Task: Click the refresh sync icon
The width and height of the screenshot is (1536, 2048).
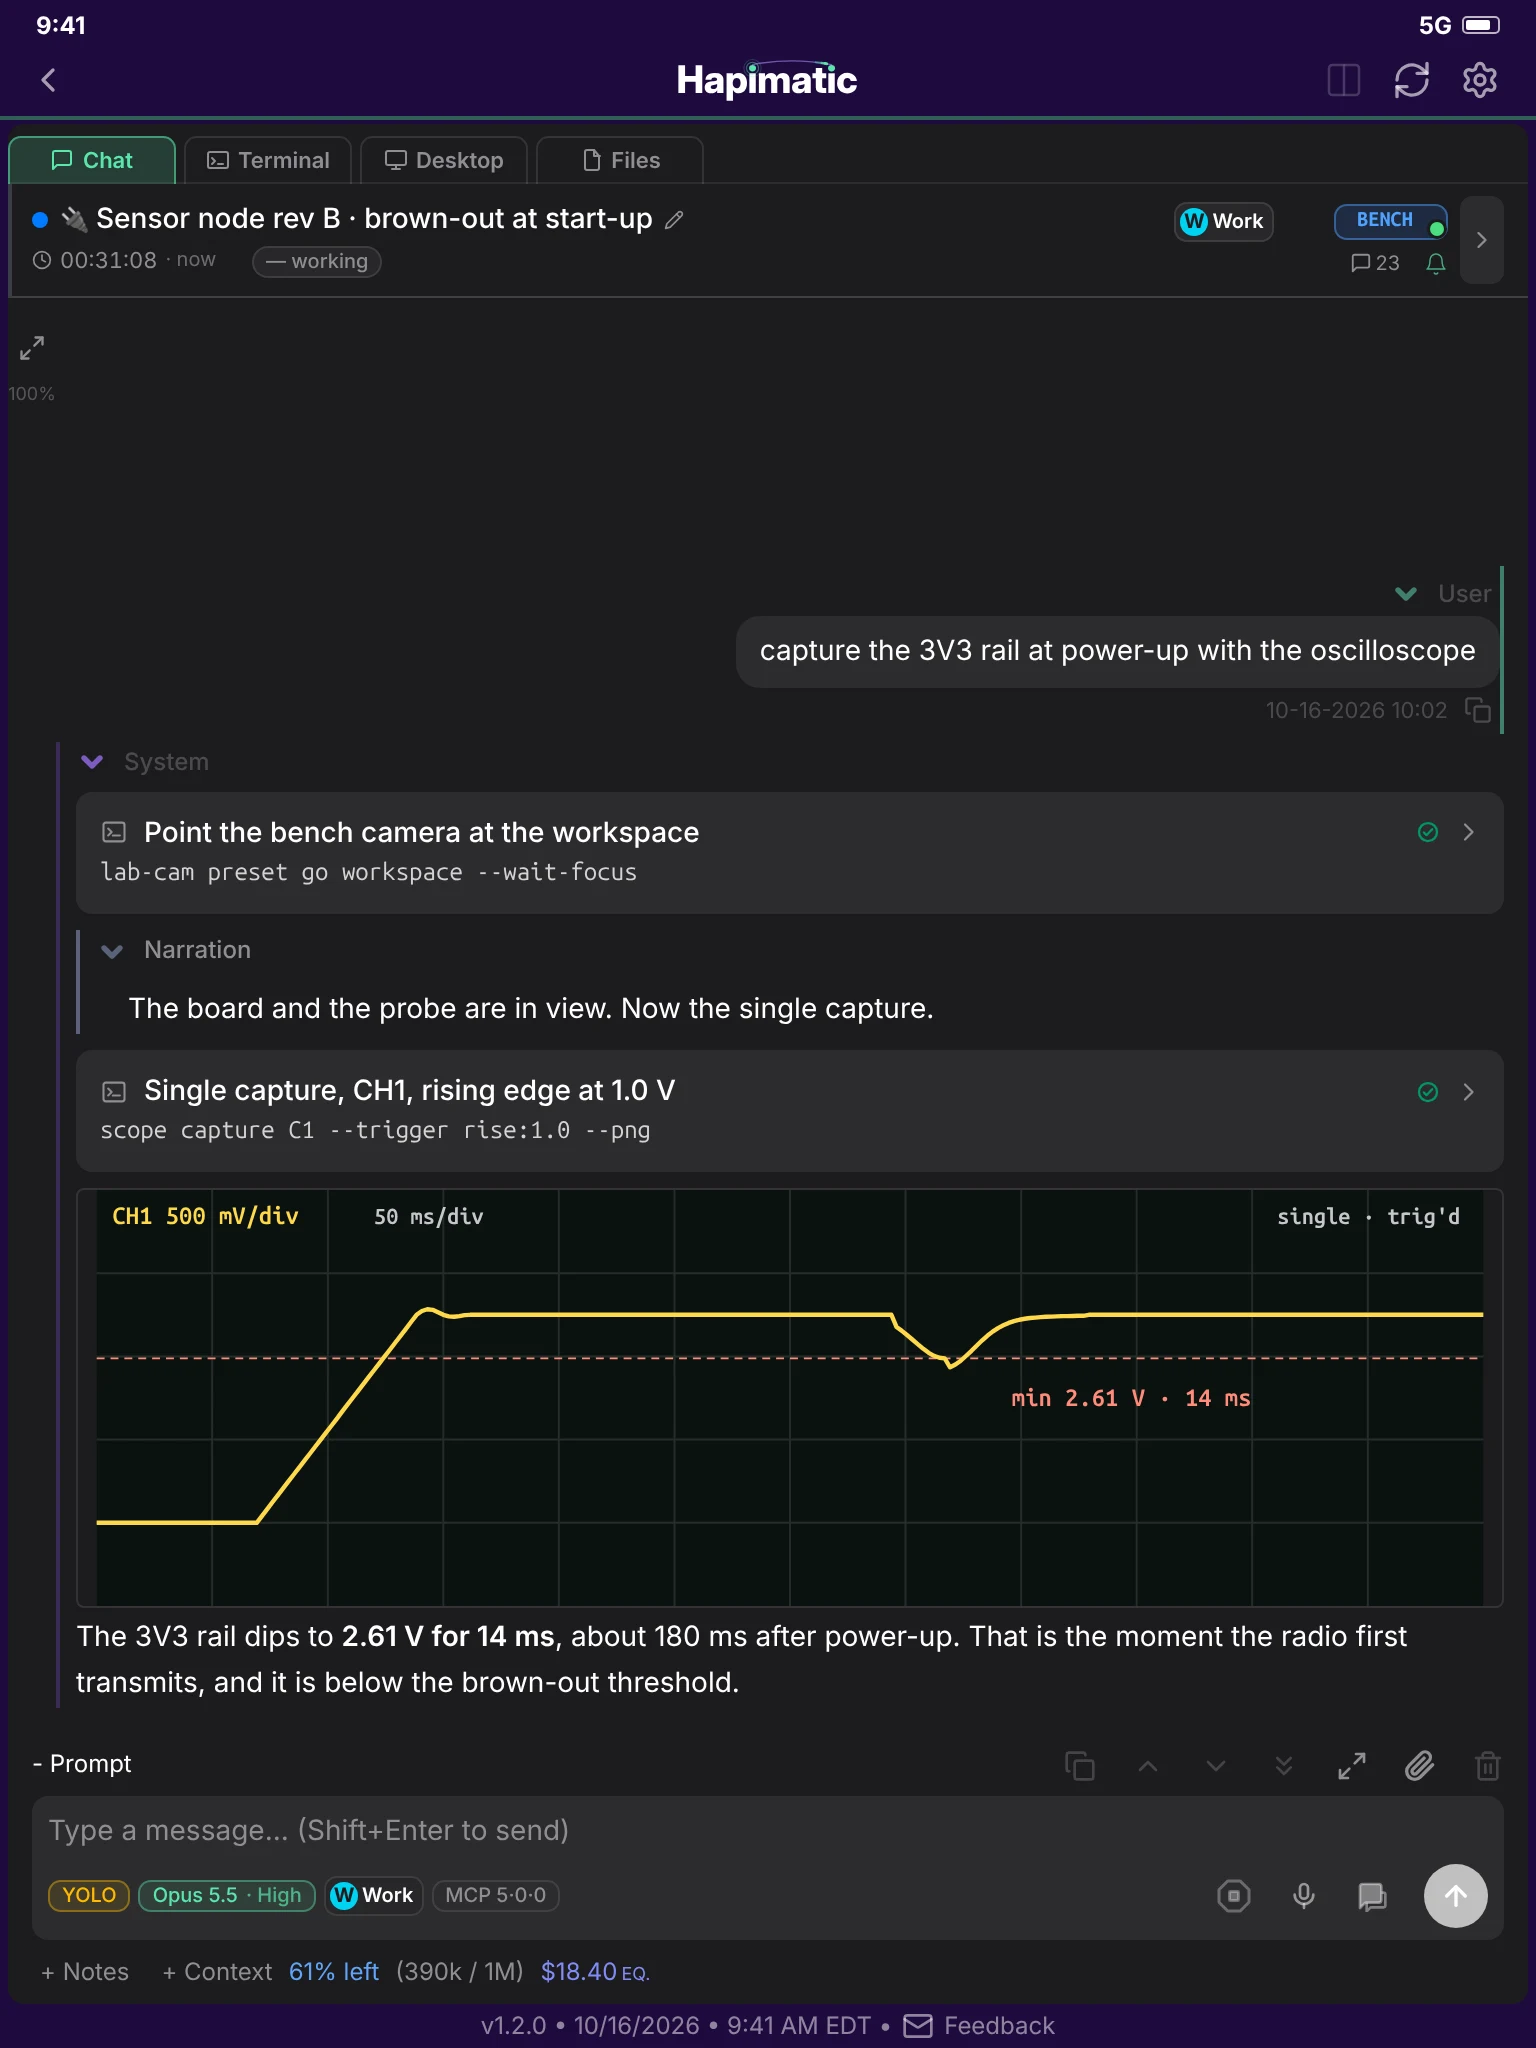Action: (x=1411, y=80)
